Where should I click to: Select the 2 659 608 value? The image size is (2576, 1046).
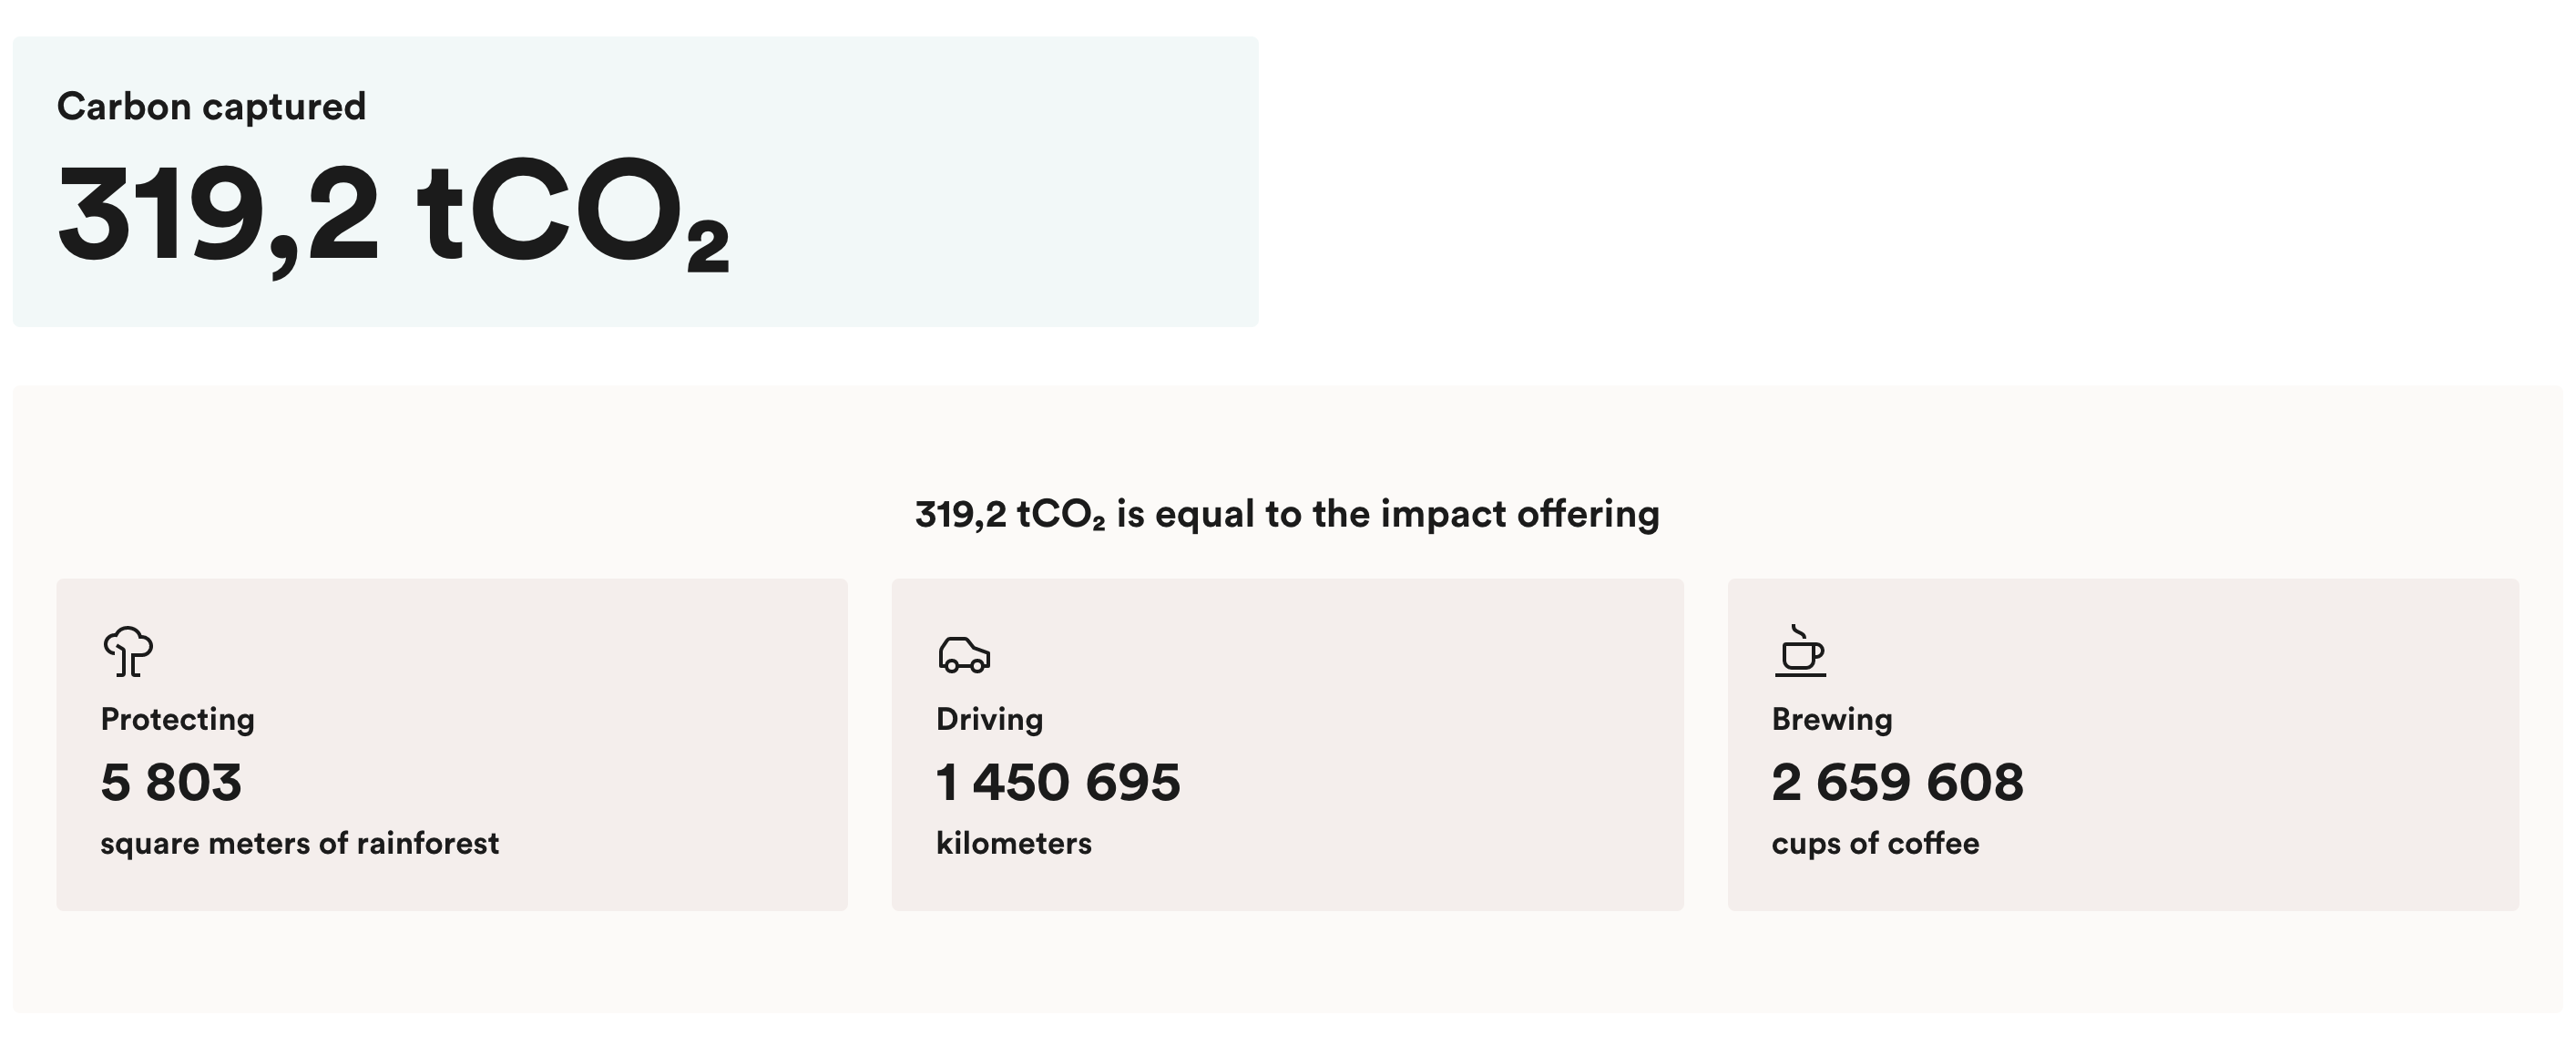1897,782
